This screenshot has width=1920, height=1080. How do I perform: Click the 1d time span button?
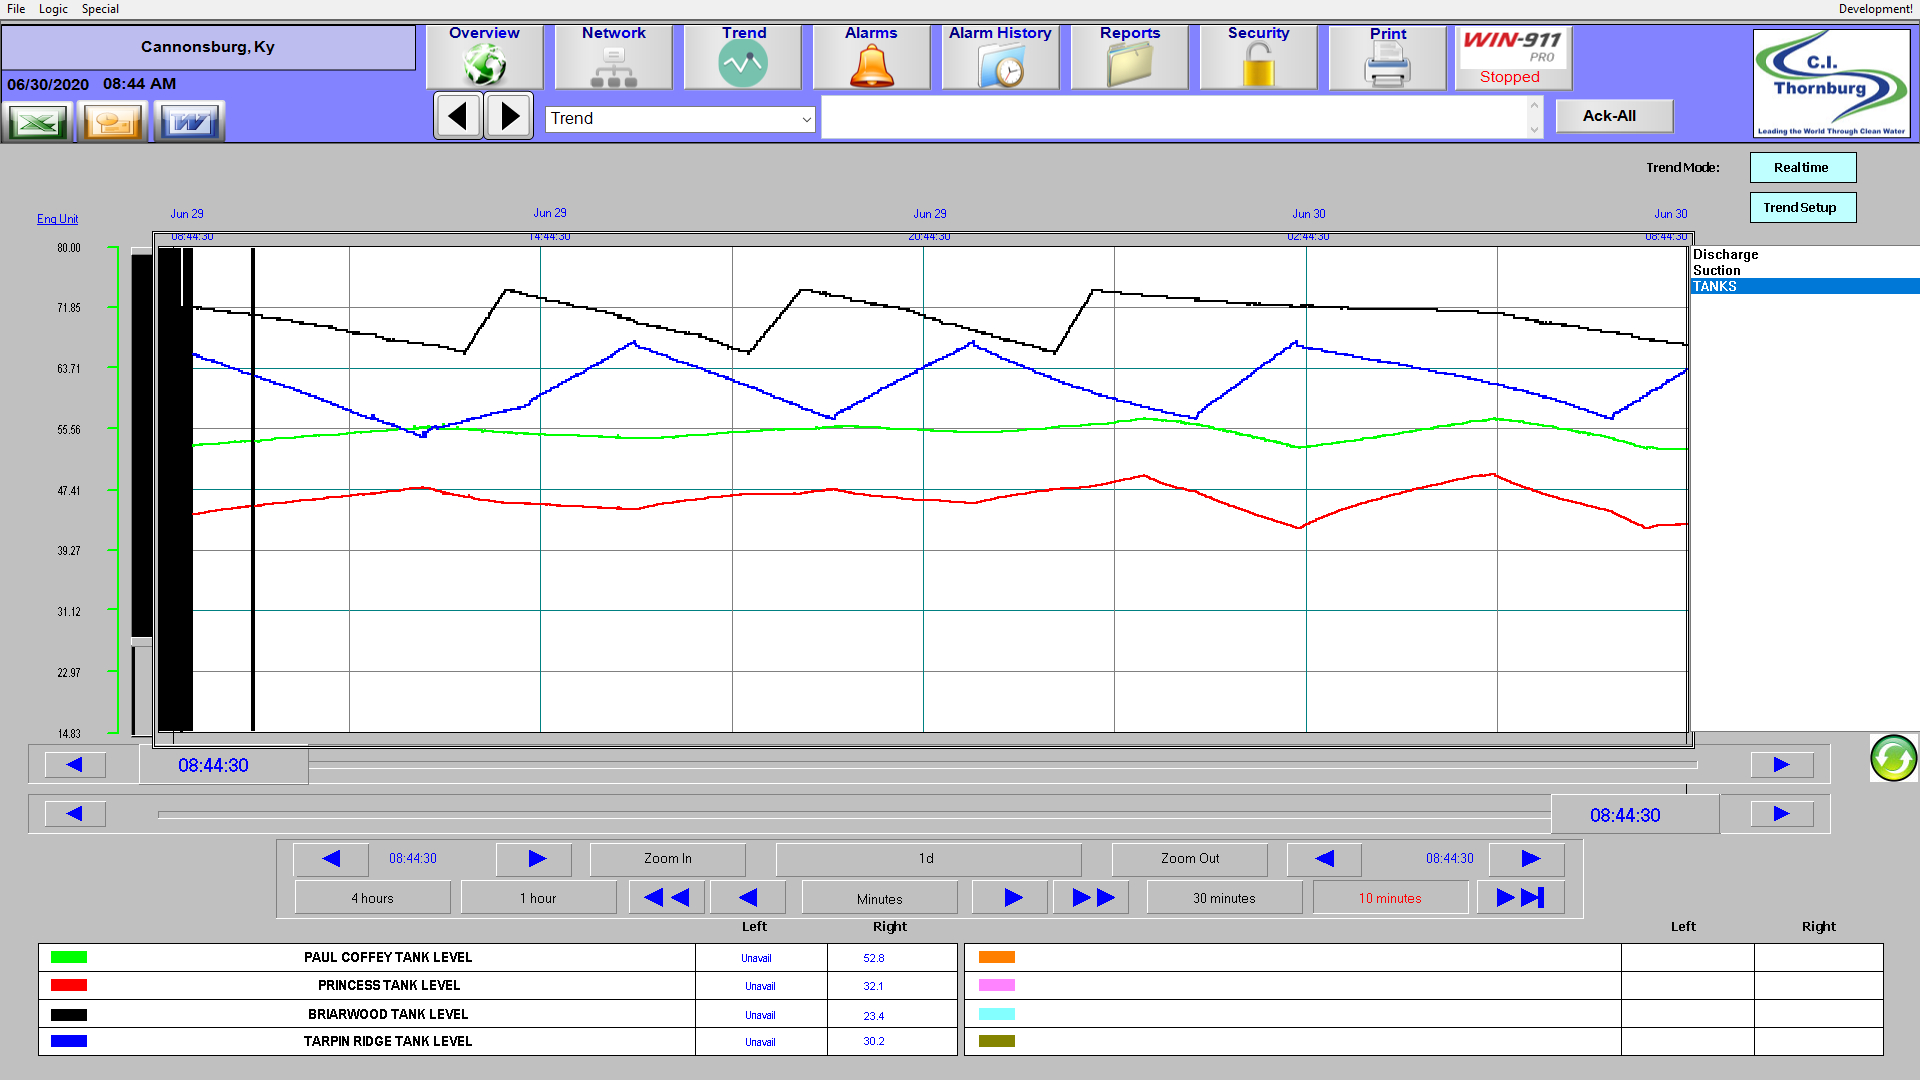928,859
